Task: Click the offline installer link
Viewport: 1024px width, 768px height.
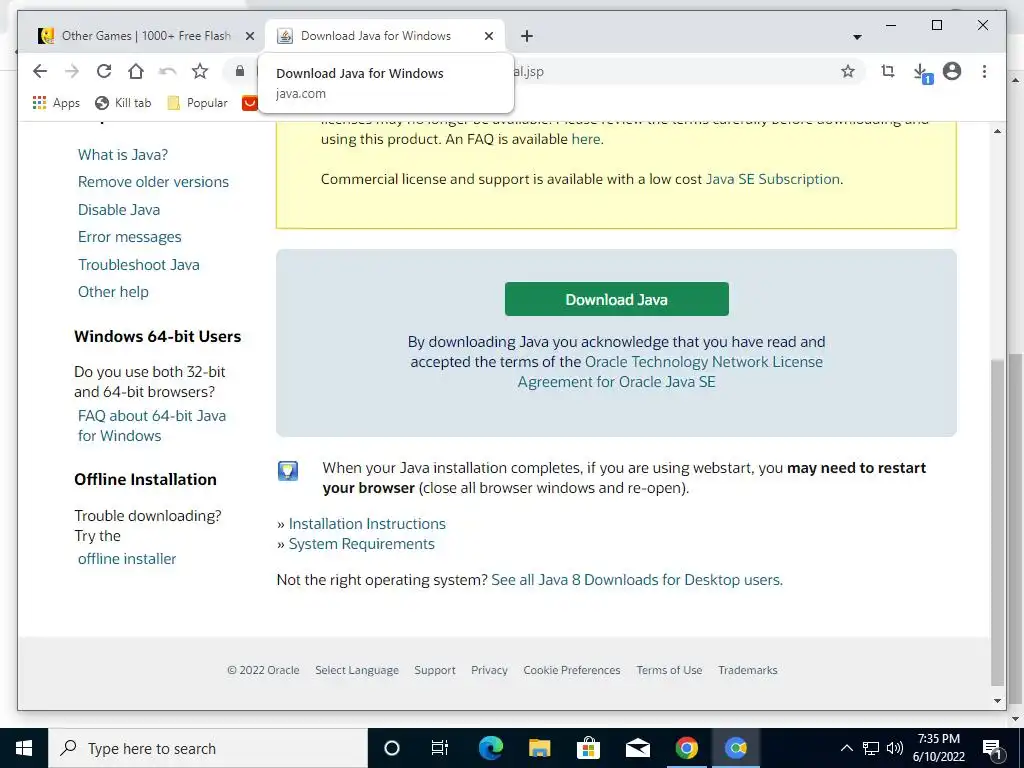Action: 127,559
